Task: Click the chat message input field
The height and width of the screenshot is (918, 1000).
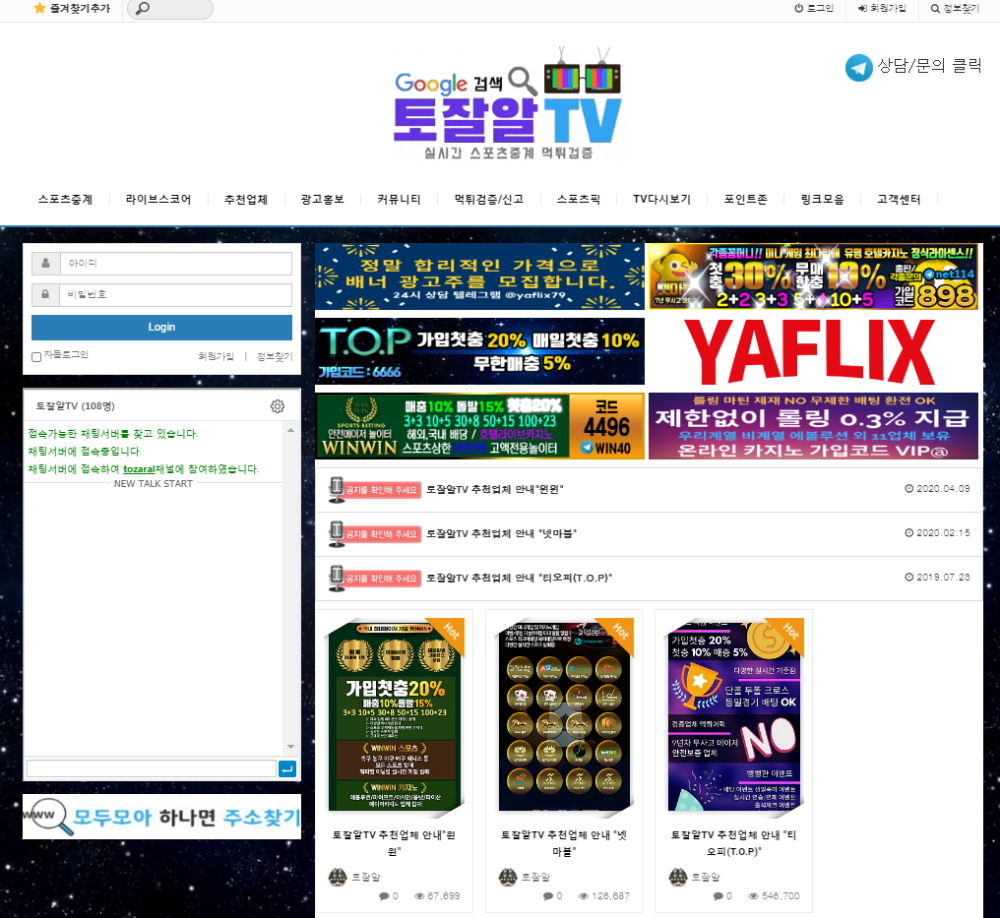Action: (151, 769)
